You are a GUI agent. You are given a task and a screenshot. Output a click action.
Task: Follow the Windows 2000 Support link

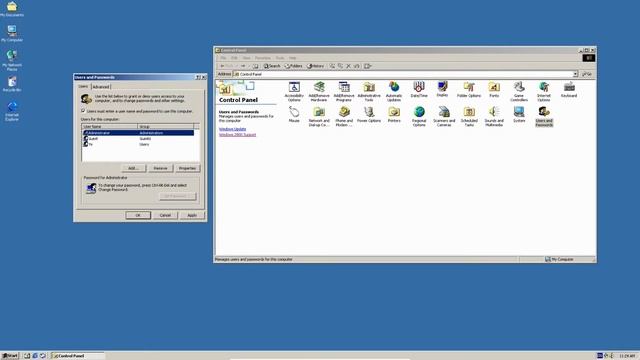click(x=238, y=135)
